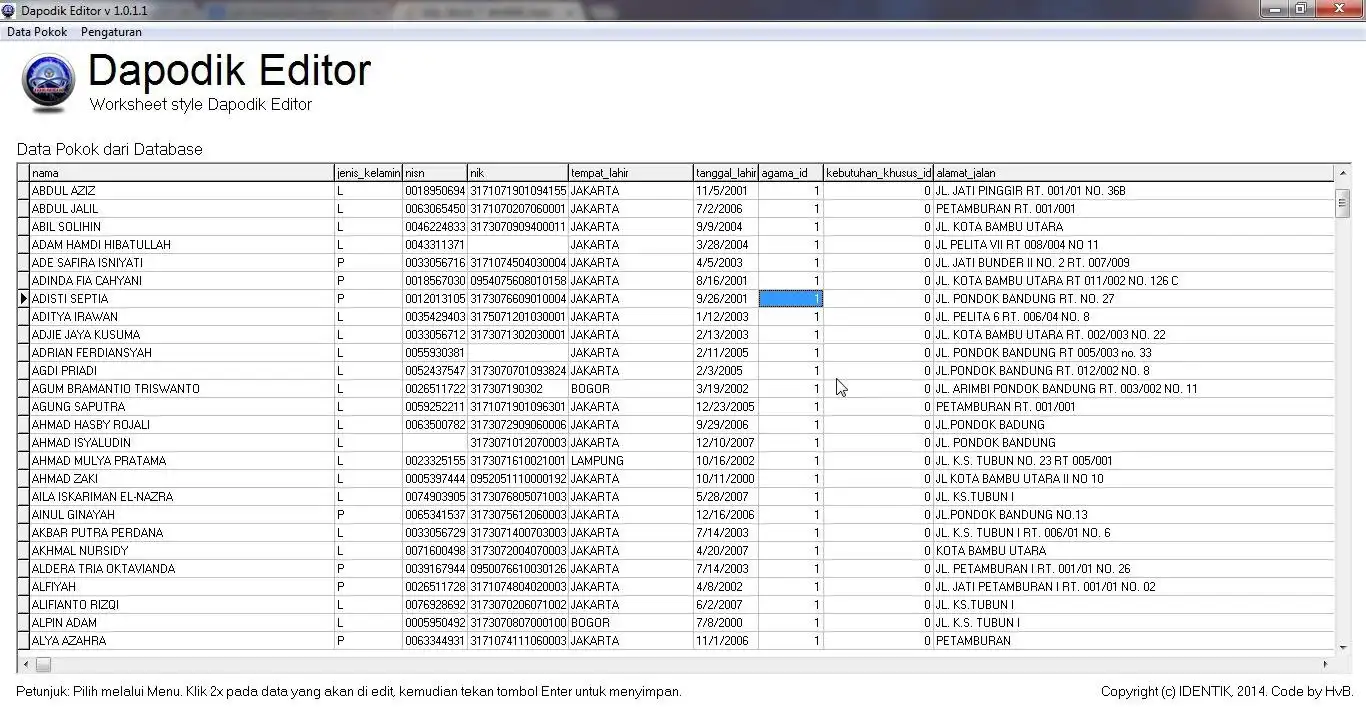Click the gender cell P for AINUL GINAYAH
Image resolution: width=1366 pixels, height=728 pixels.
click(x=368, y=515)
